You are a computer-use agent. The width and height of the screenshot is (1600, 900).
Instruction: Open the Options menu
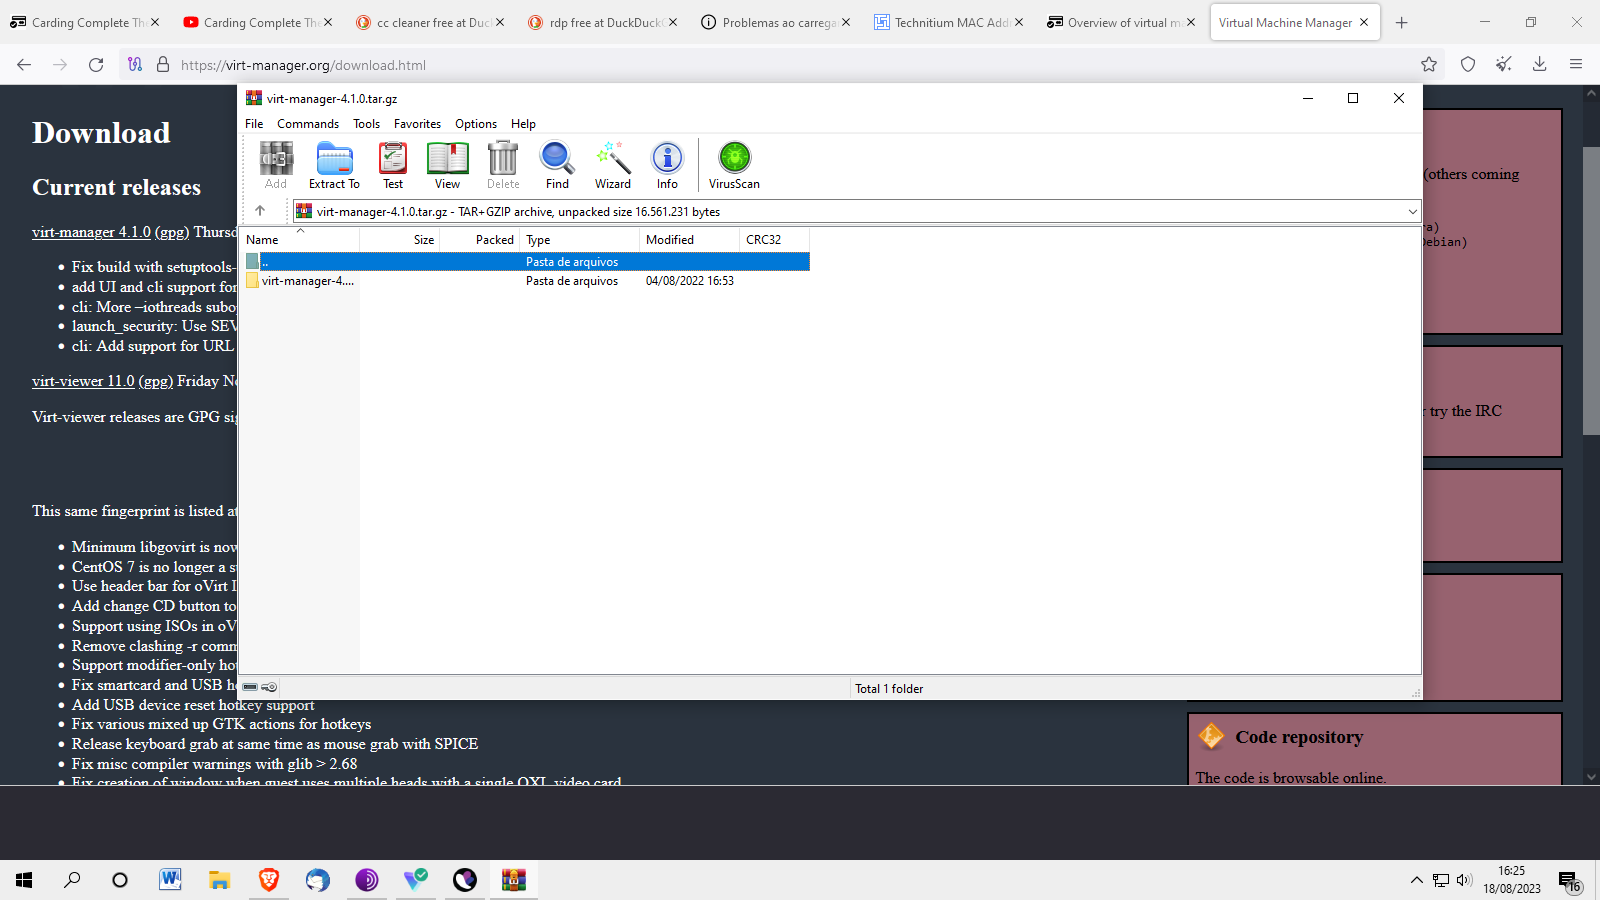[x=475, y=124]
